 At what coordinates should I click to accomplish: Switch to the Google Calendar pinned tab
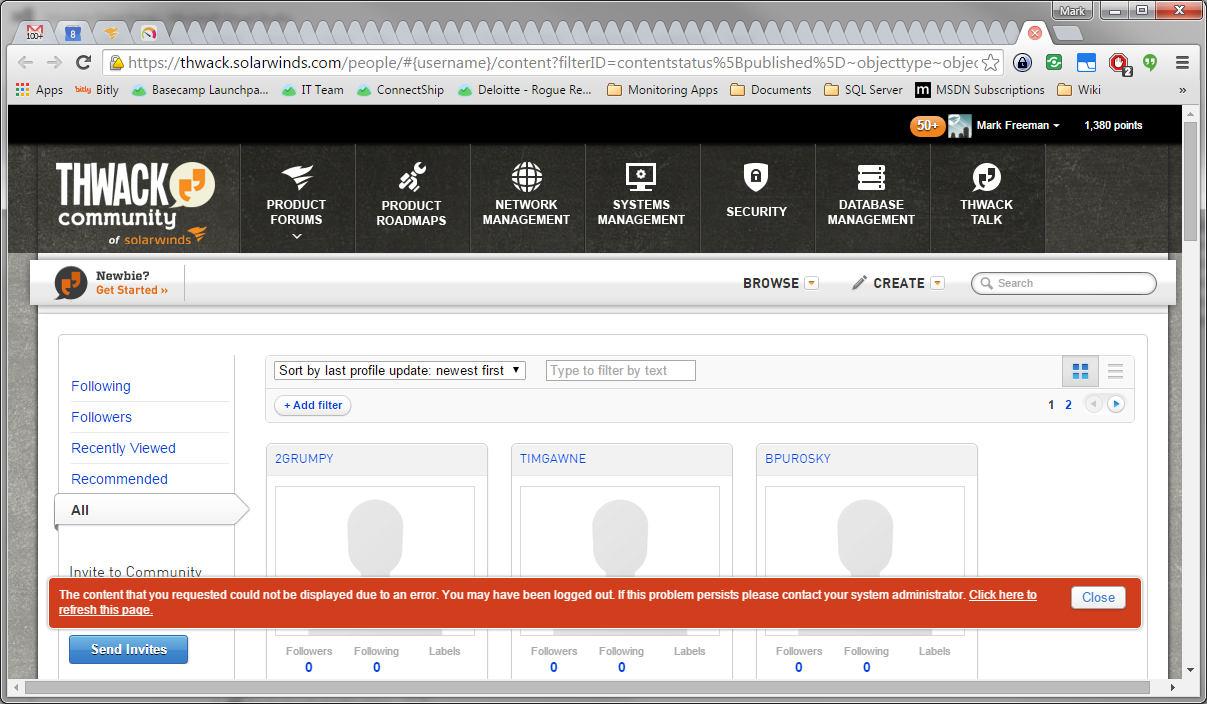pyautogui.click(x=72, y=33)
